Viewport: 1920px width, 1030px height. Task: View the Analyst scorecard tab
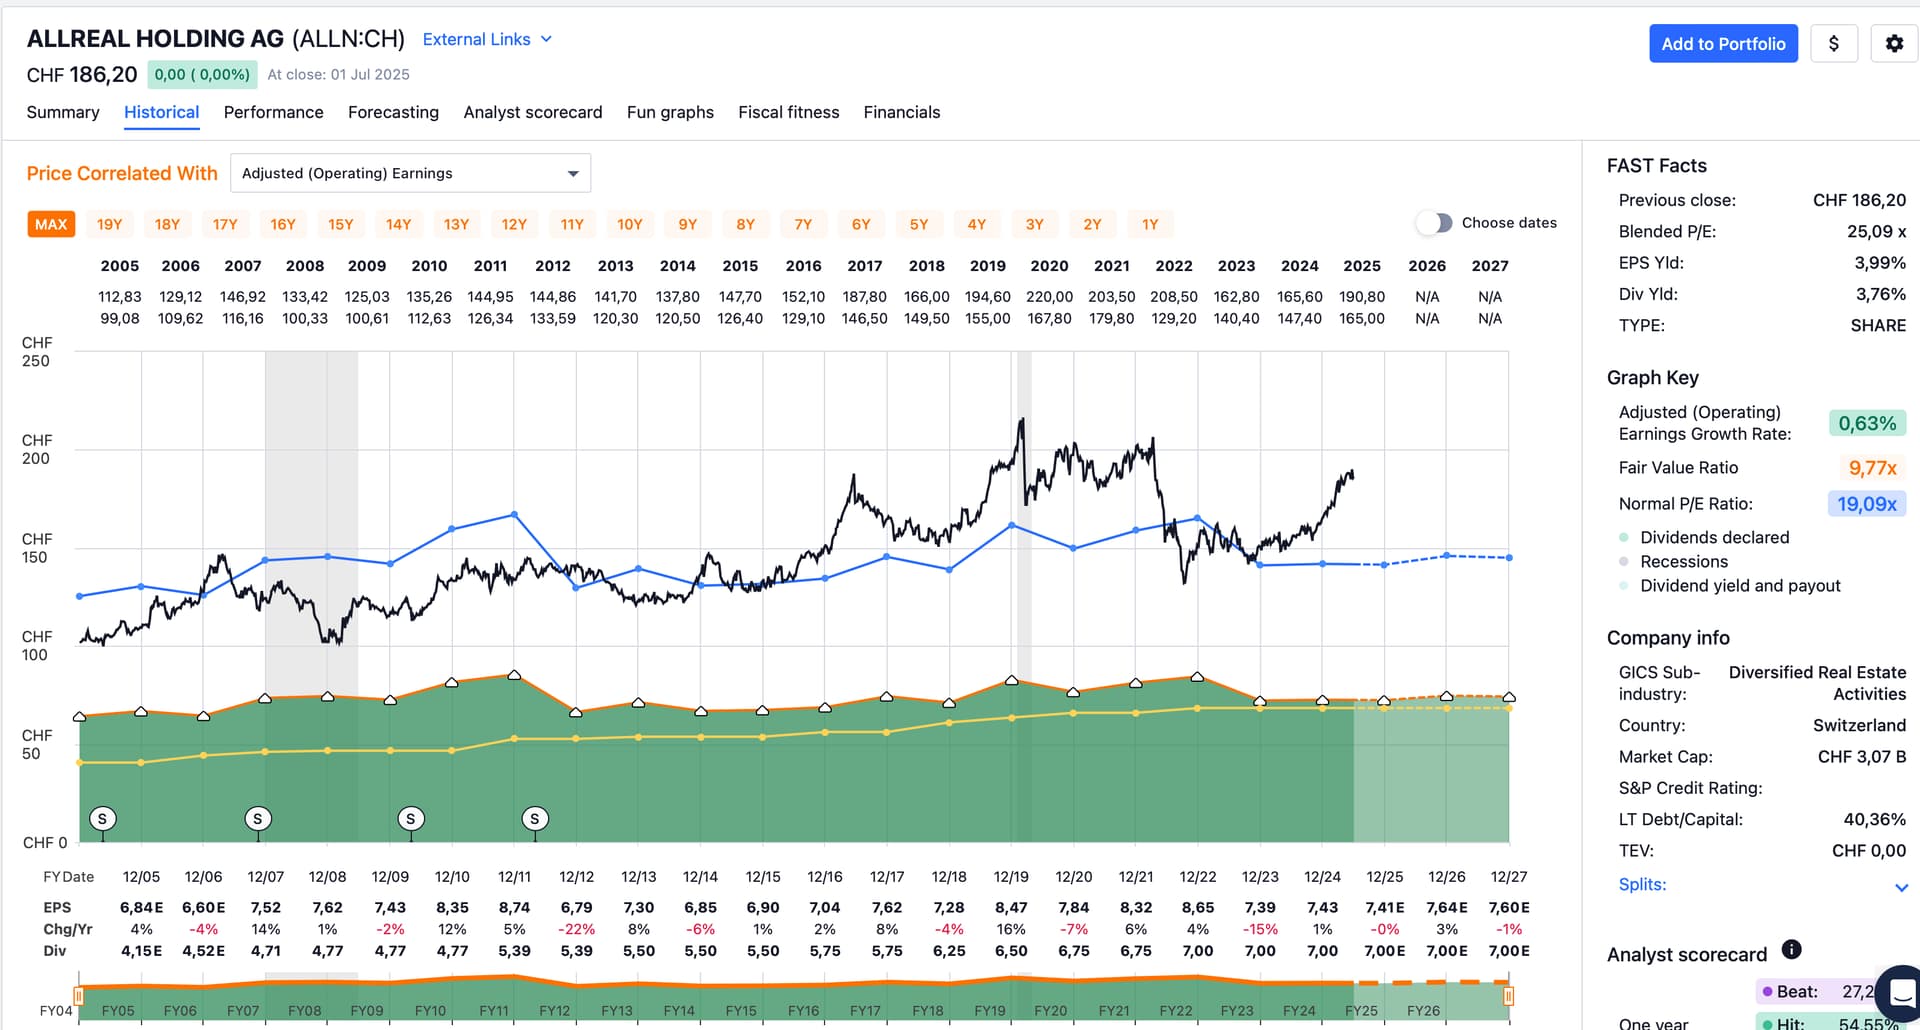(x=533, y=112)
